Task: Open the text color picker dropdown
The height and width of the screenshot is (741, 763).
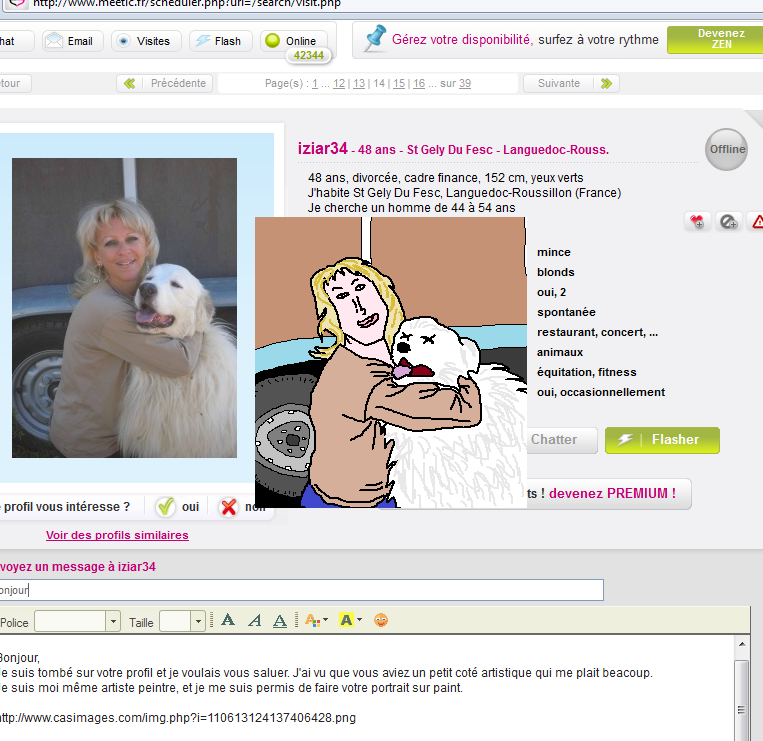Action: click(316, 621)
